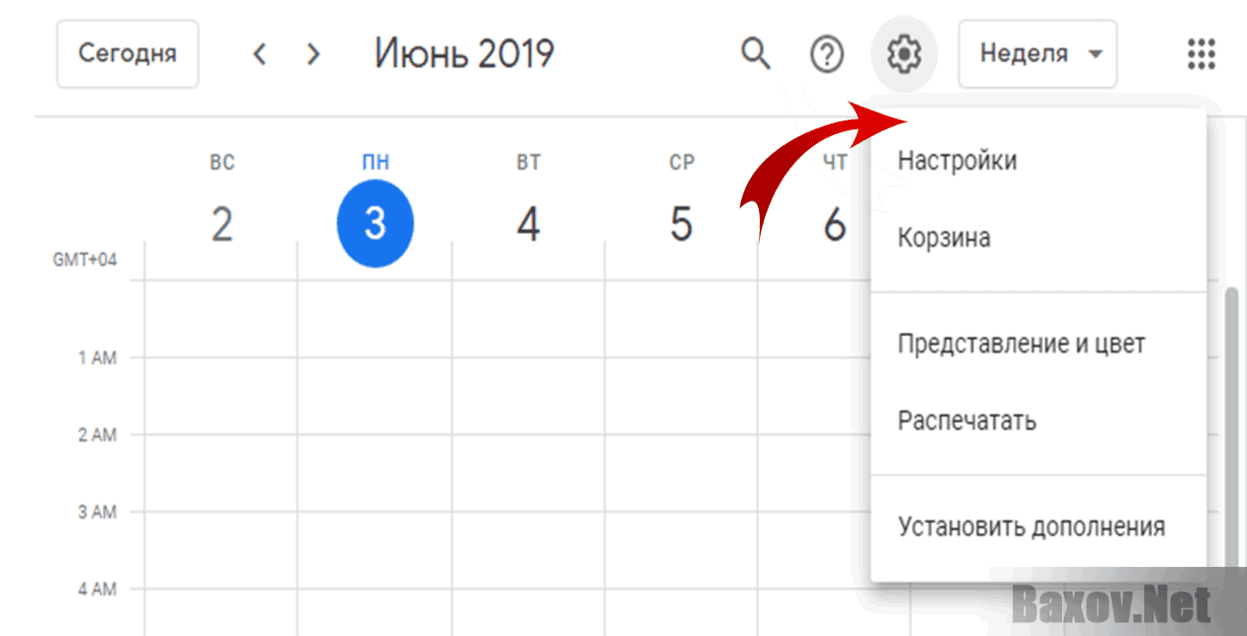Open Корзина from the settings menu

943,237
